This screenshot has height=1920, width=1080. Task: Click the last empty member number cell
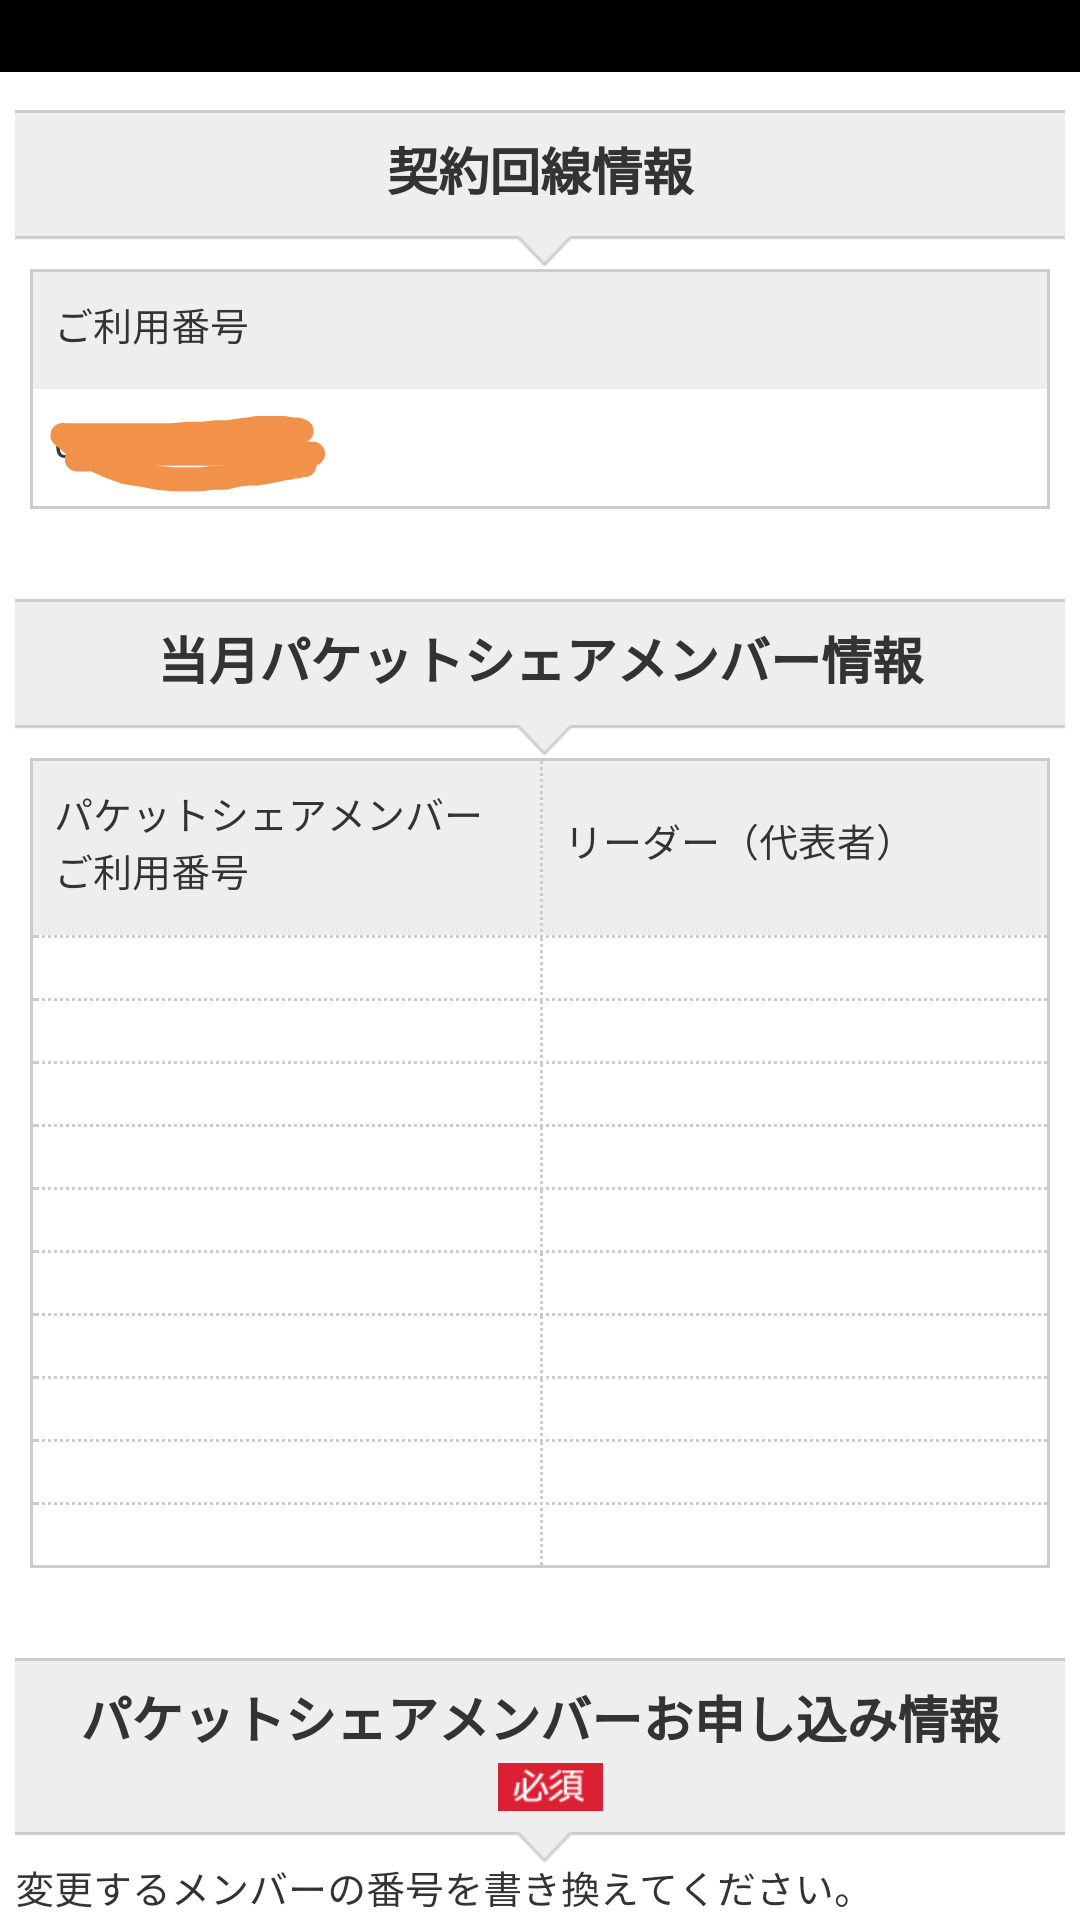click(x=286, y=1535)
